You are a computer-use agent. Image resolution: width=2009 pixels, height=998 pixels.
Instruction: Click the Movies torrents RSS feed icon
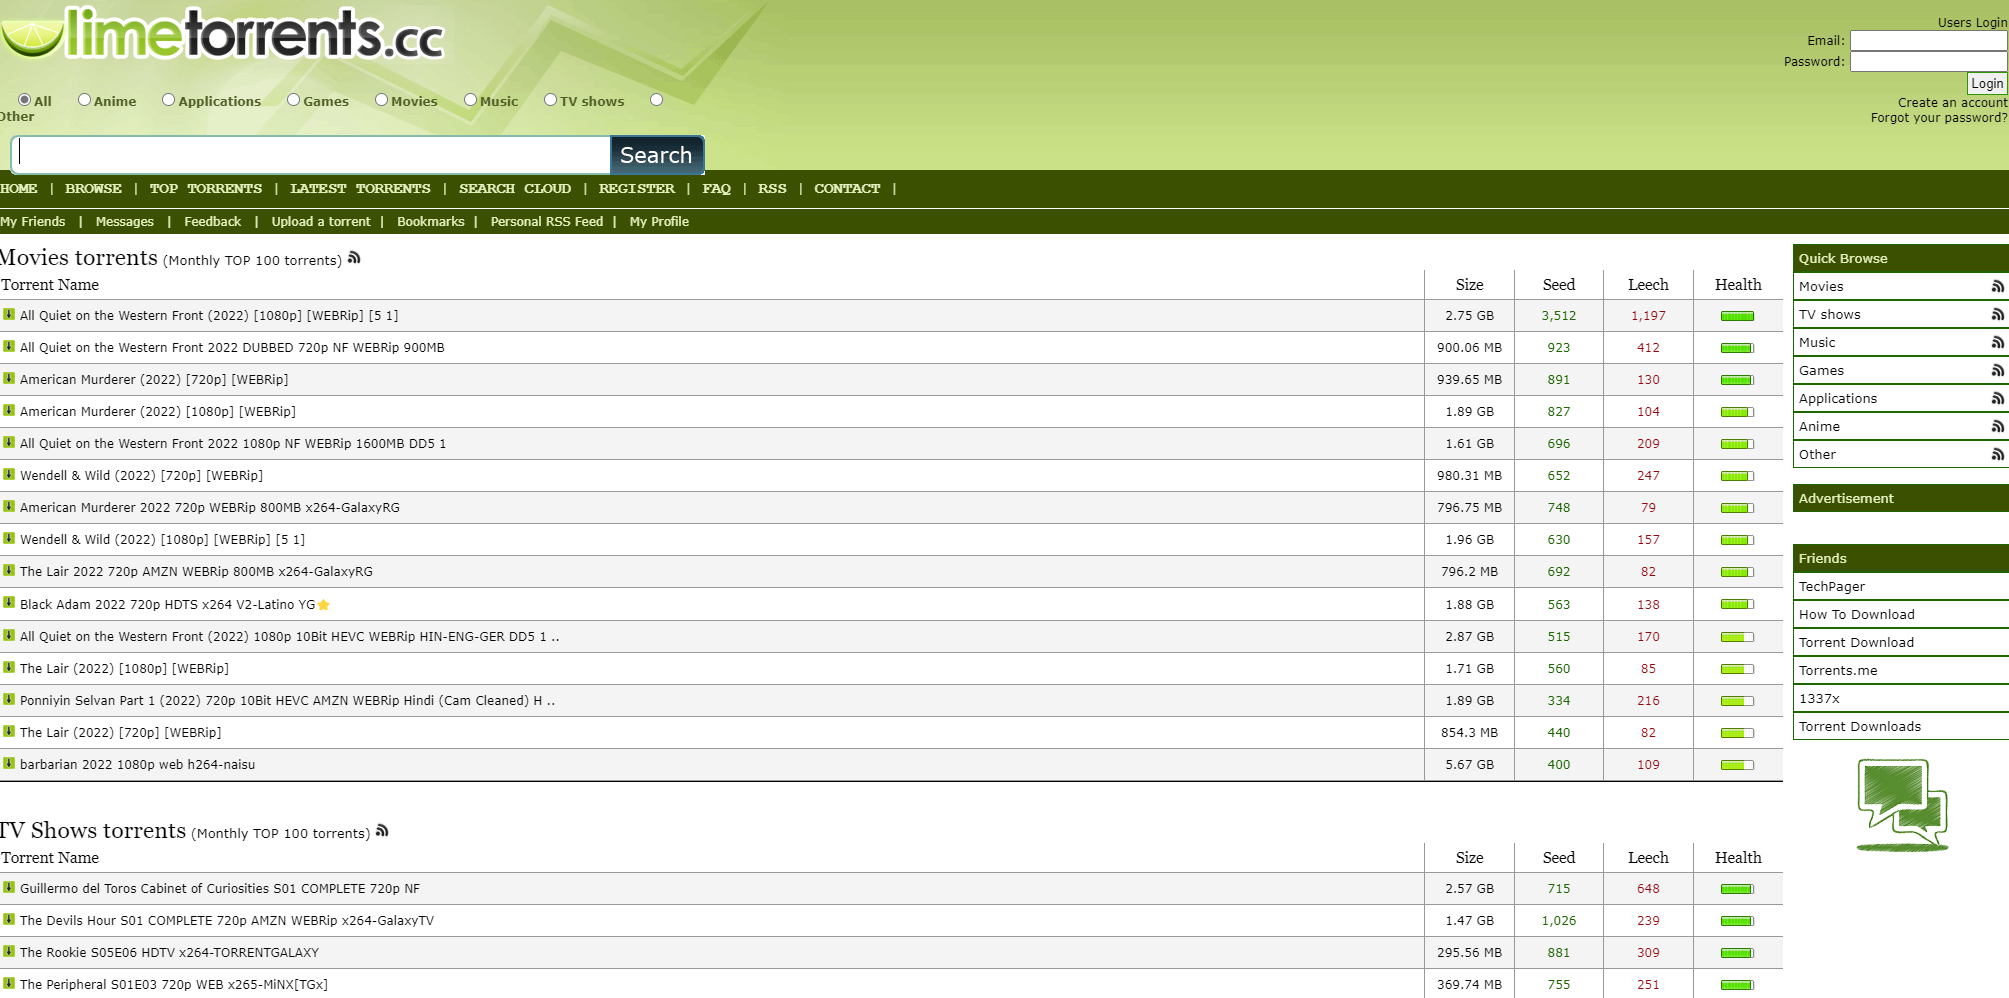pos(354,258)
